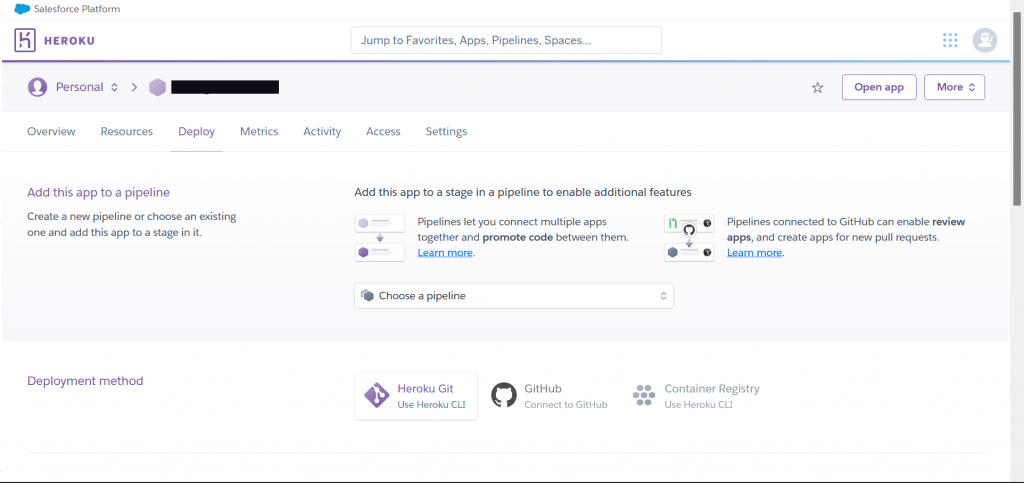The height and width of the screenshot is (483, 1024).
Task: Click the Heroku logo icon
Action: 25,40
